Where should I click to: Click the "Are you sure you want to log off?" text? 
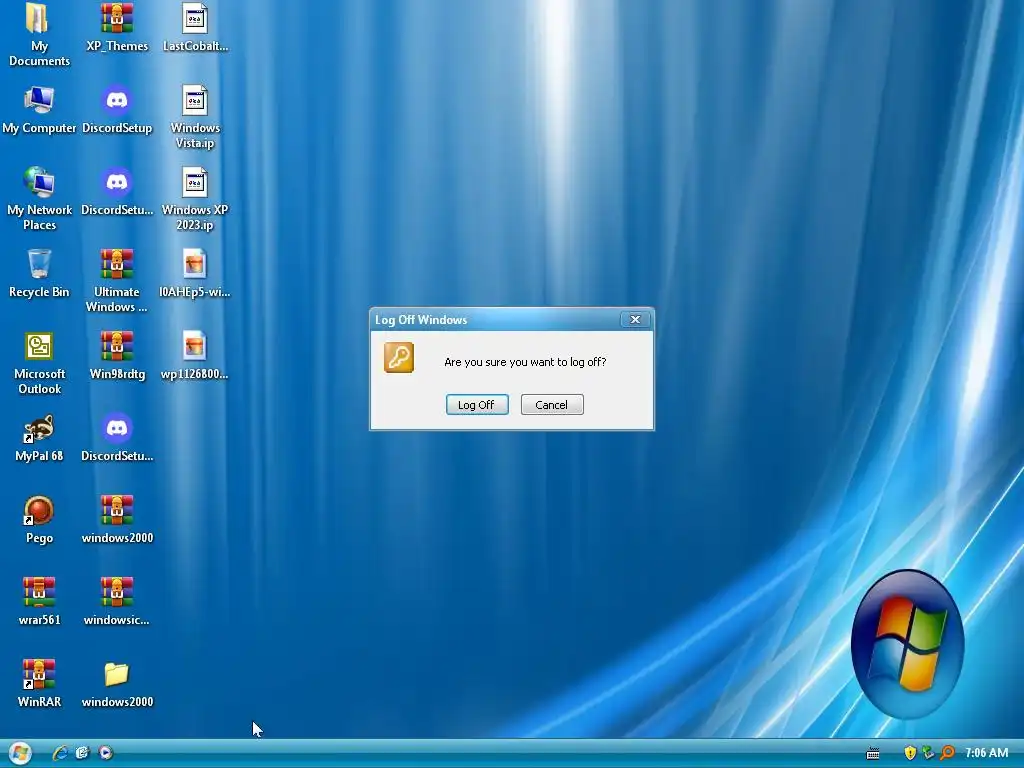525,362
